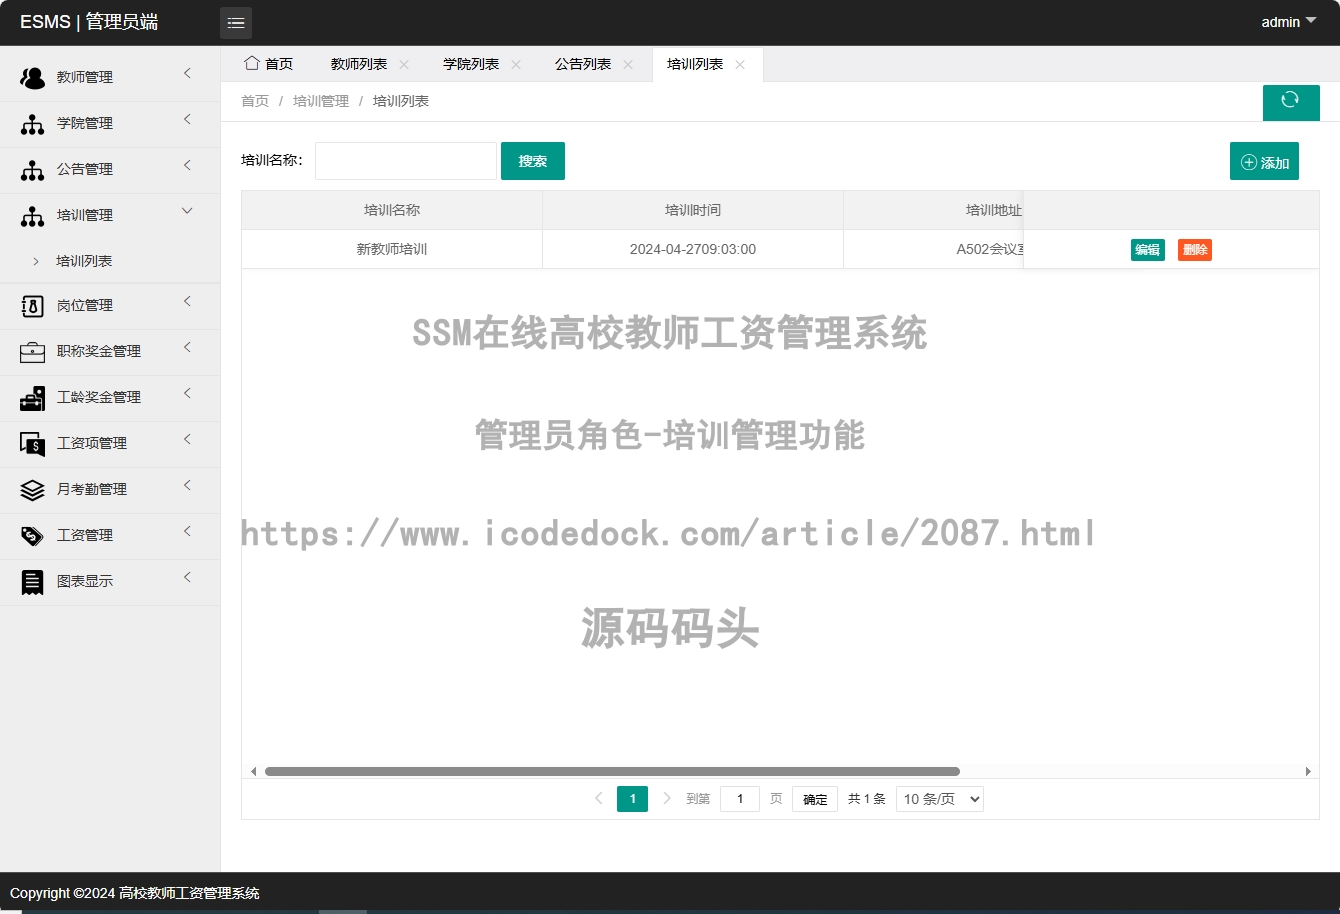Click the 搜索 button
Screen dimensions: 1340x914
point(533,161)
